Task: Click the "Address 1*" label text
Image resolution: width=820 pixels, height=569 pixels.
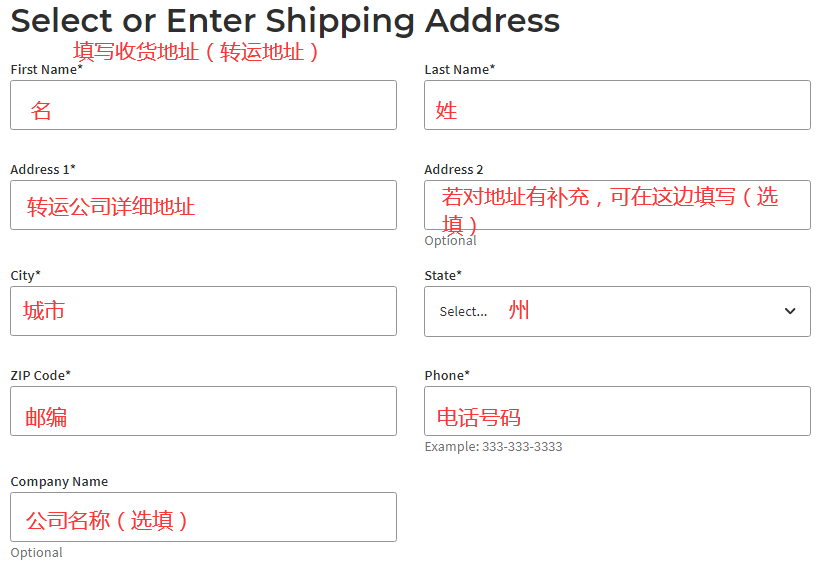Action: click(x=42, y=169)
